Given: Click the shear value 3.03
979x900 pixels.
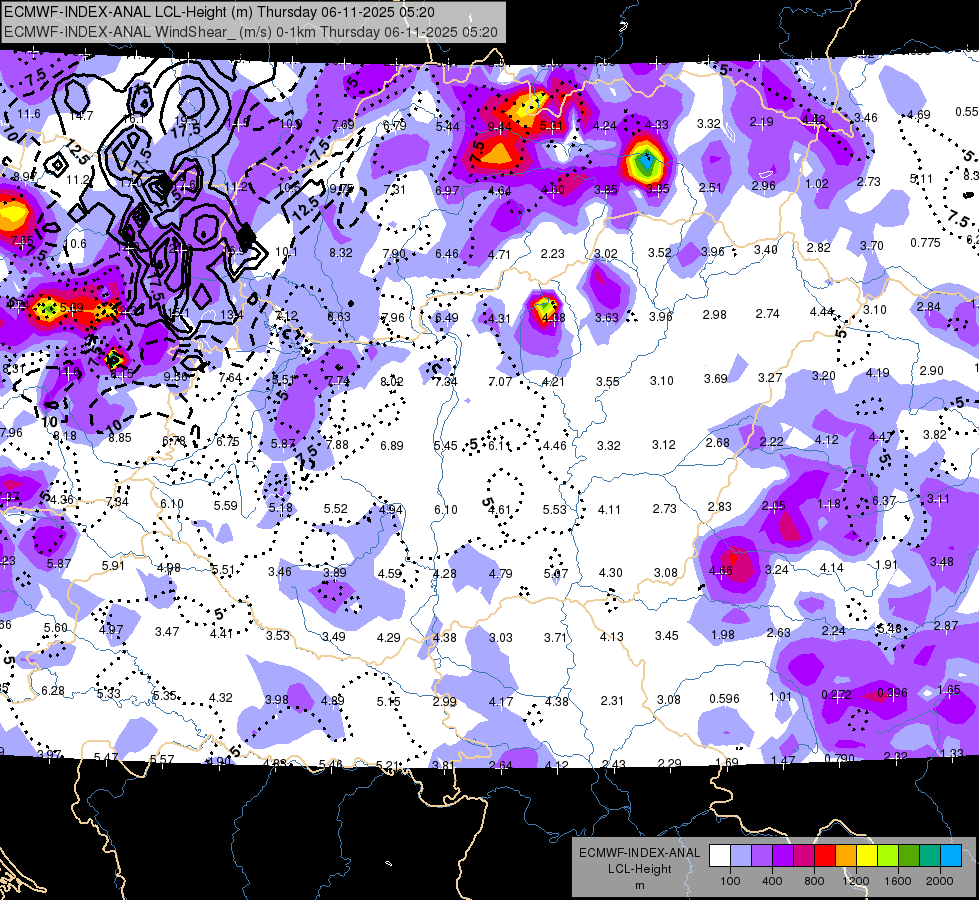Looking at the screenshot, I should coord(501,638).
